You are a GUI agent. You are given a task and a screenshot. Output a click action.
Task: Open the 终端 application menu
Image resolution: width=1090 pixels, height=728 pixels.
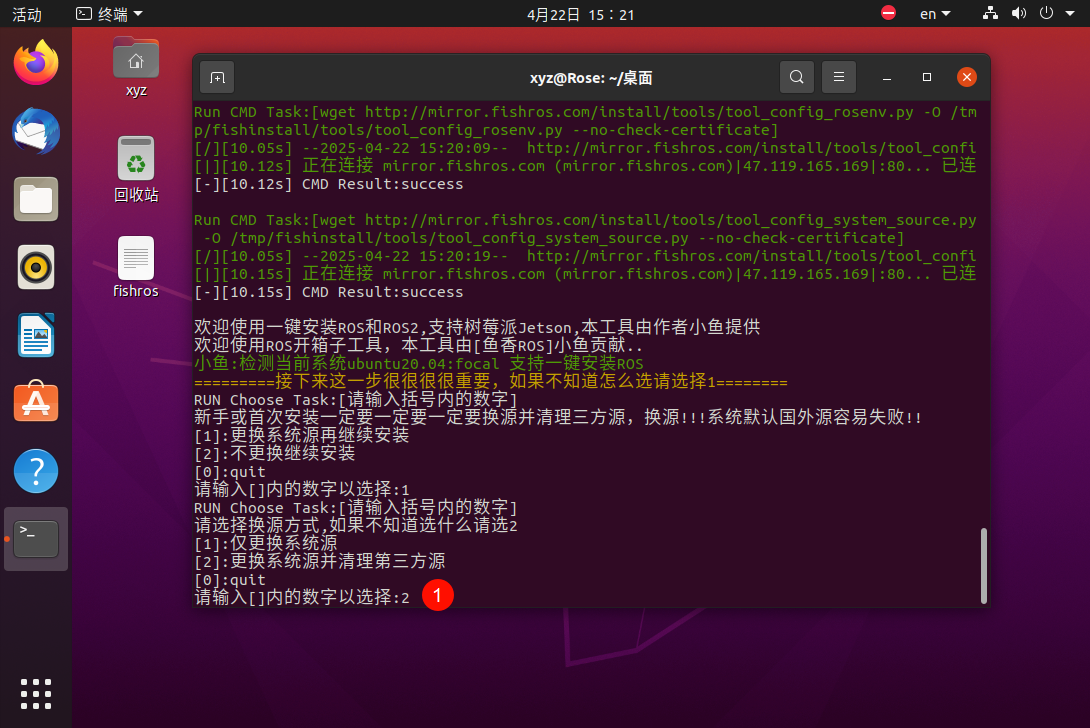click(x=109, y=14)
